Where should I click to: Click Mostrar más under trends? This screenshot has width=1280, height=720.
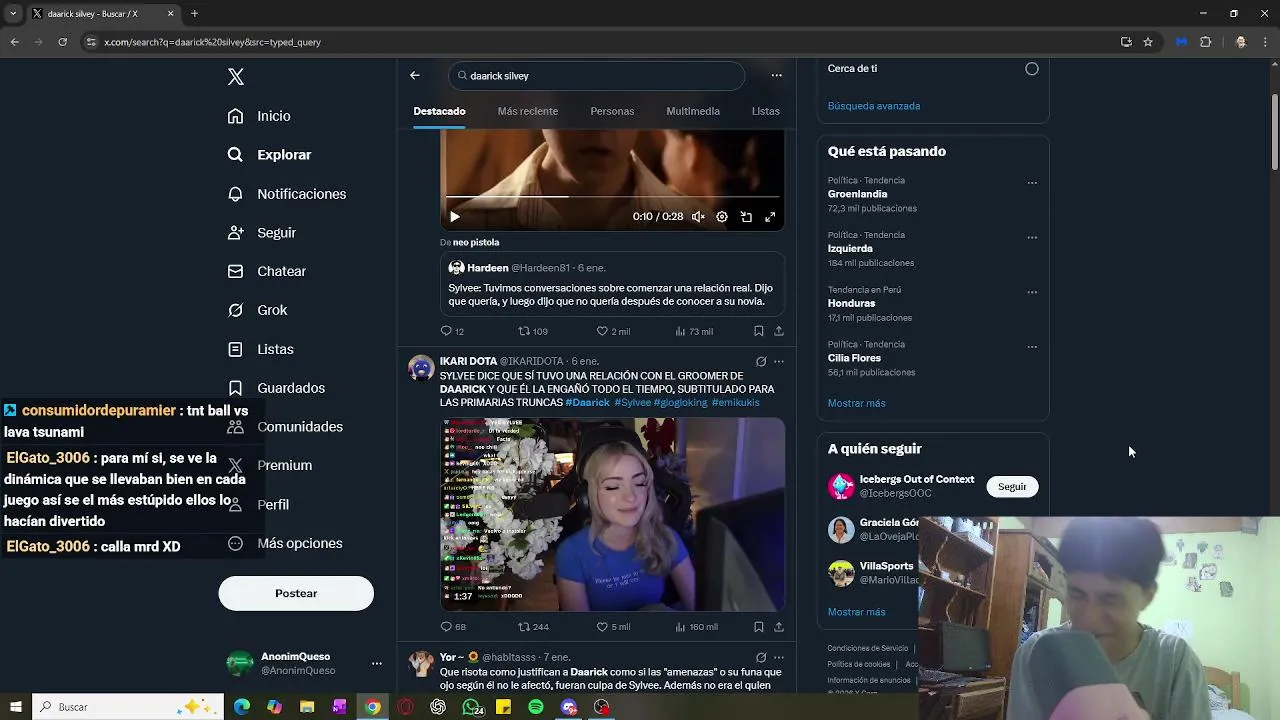[x=856, y=403]
